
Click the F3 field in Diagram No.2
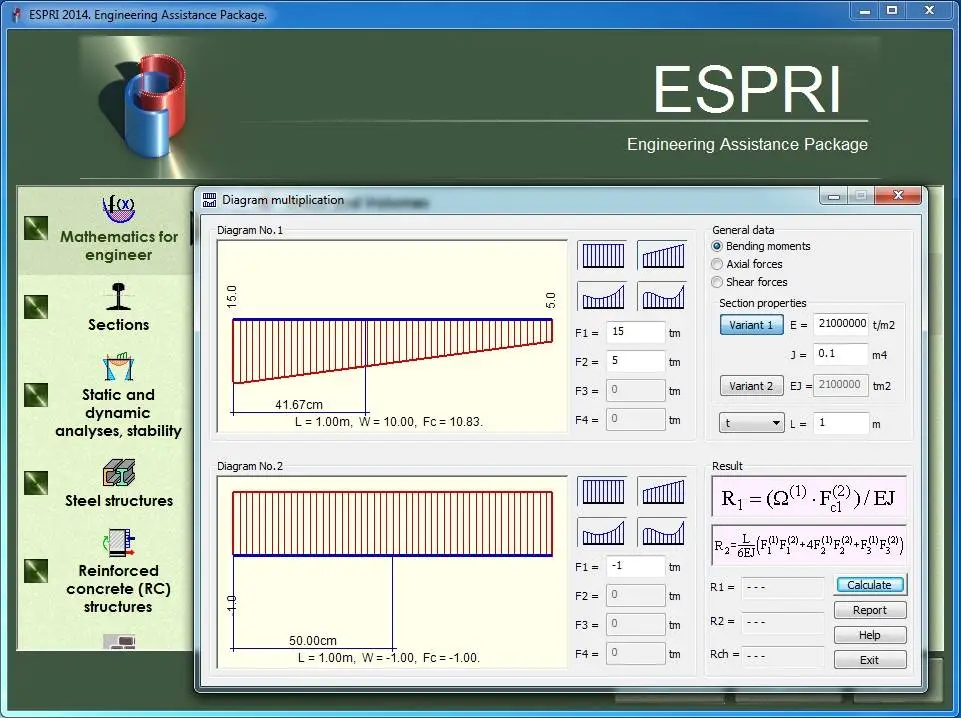pyautogui.click(x=636, y=624)
